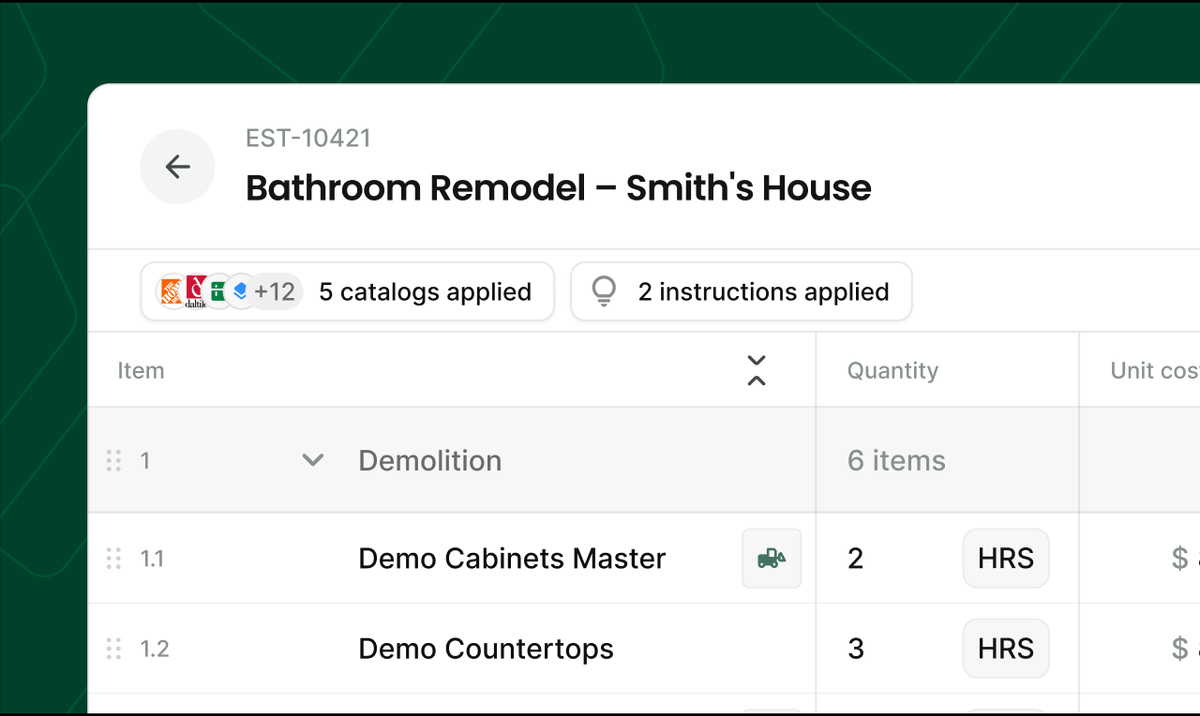Viewport: 1200px width, 716px height.
Task: Click the Item column header
Action: coord(141,371)
